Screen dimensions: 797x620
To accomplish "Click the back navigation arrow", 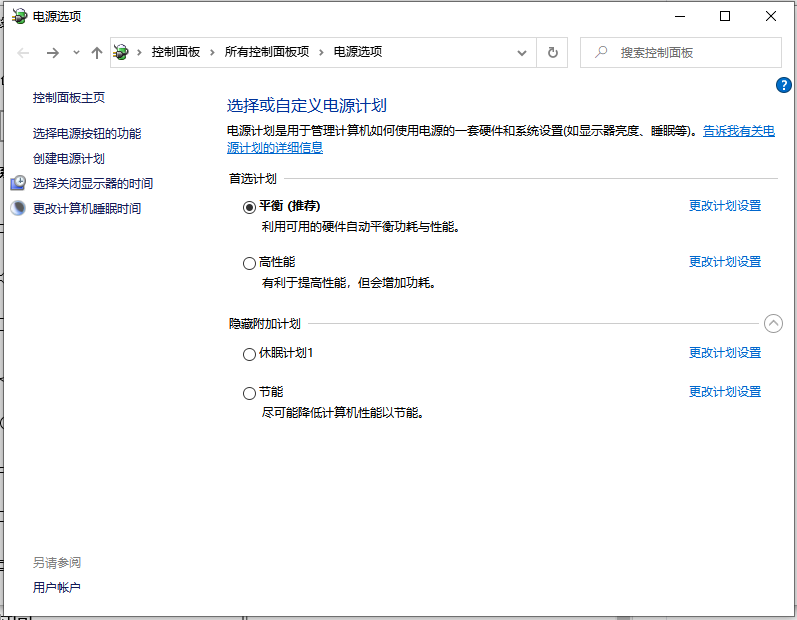I will (x=24, y=53).
